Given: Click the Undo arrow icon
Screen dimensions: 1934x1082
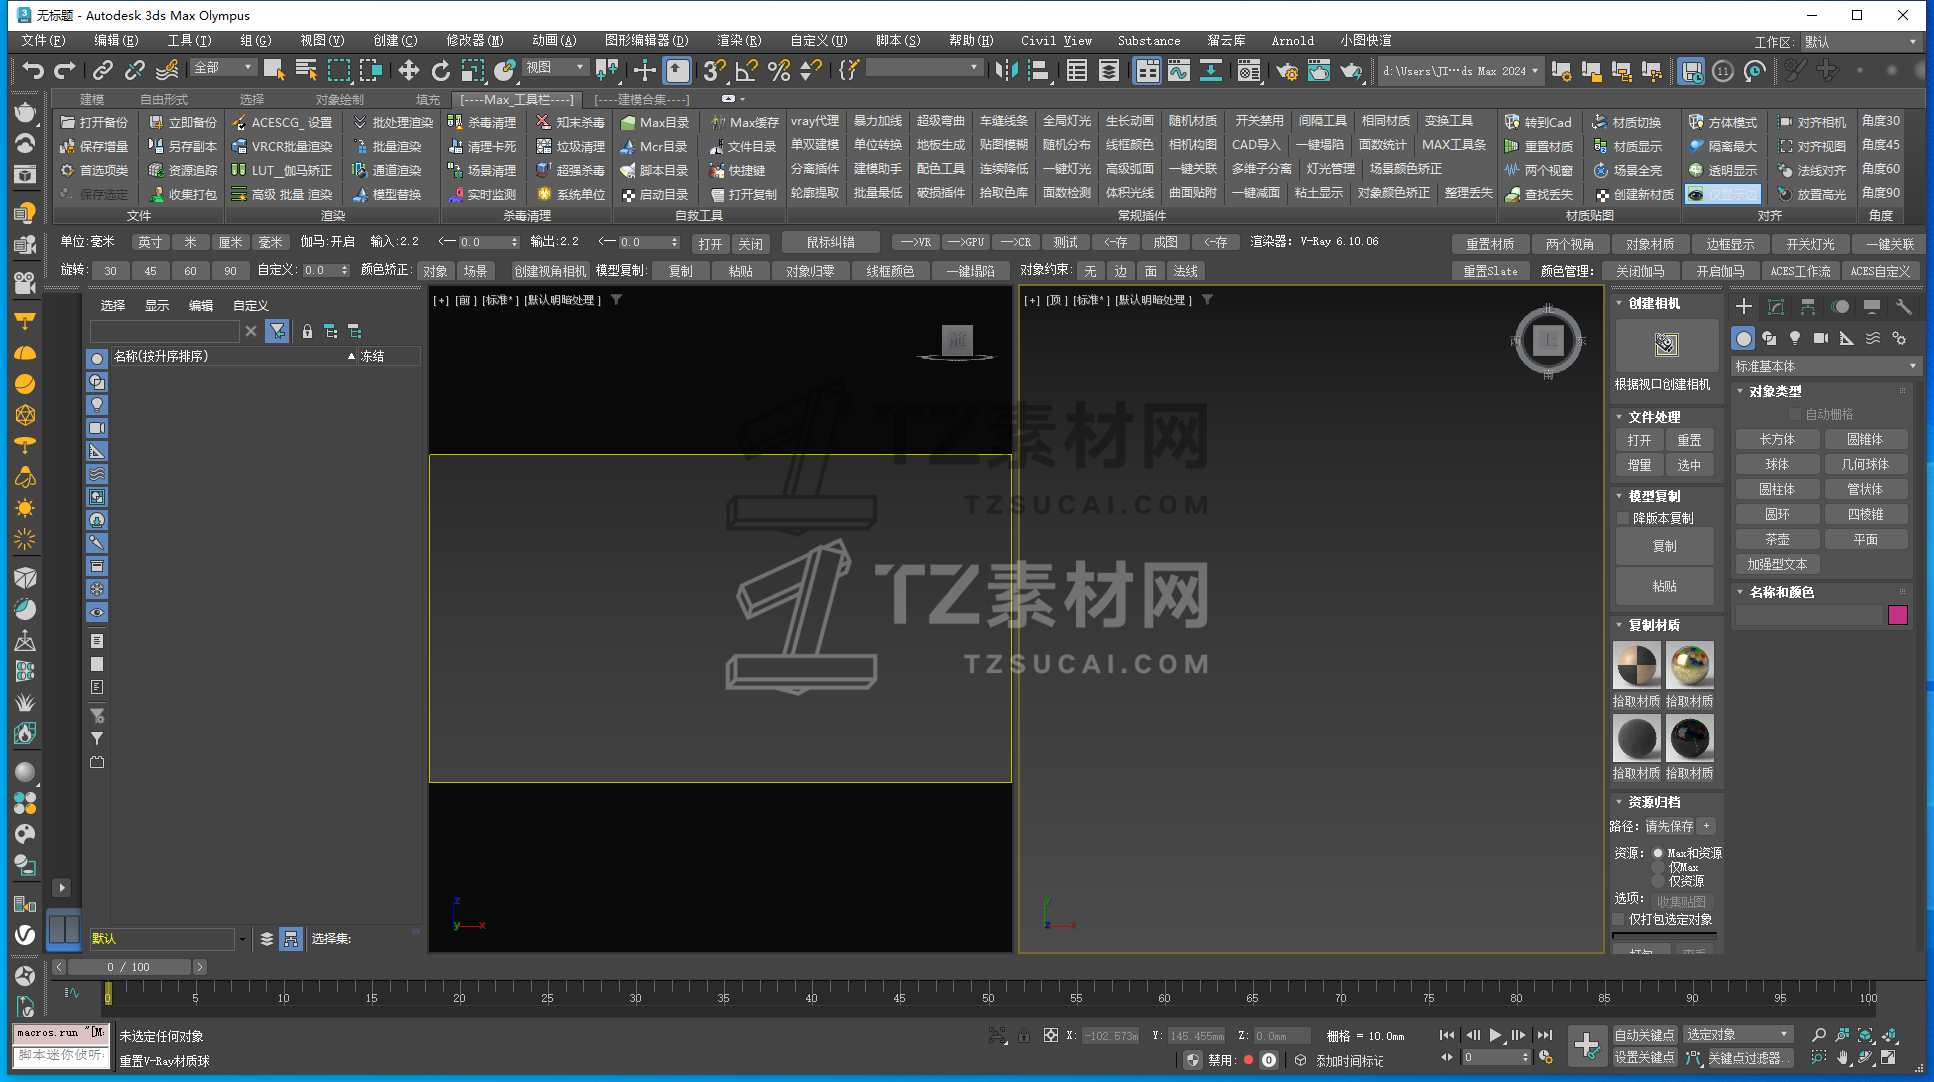Looking at the screenshot, I should pyautogui.click(x=33, y=70).
